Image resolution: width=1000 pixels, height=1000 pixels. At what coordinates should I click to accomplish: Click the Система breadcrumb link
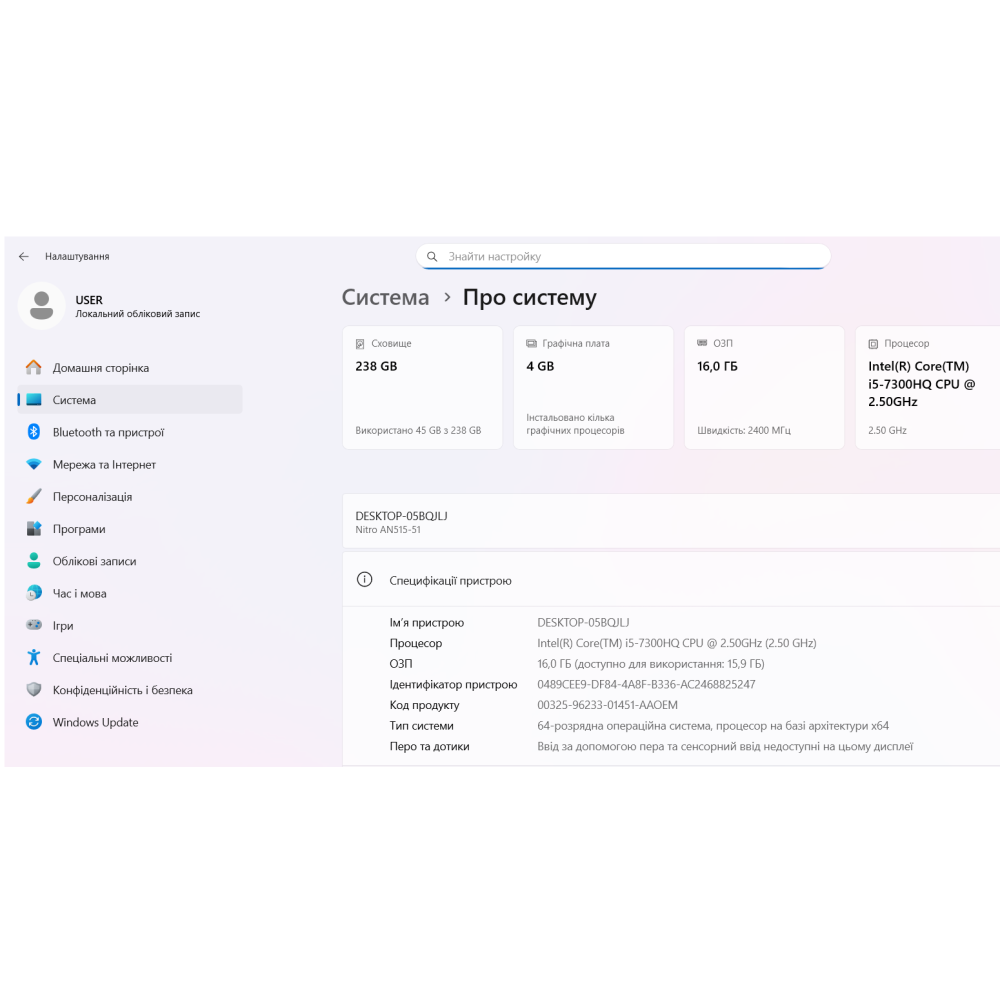click(x=385, y=297)
